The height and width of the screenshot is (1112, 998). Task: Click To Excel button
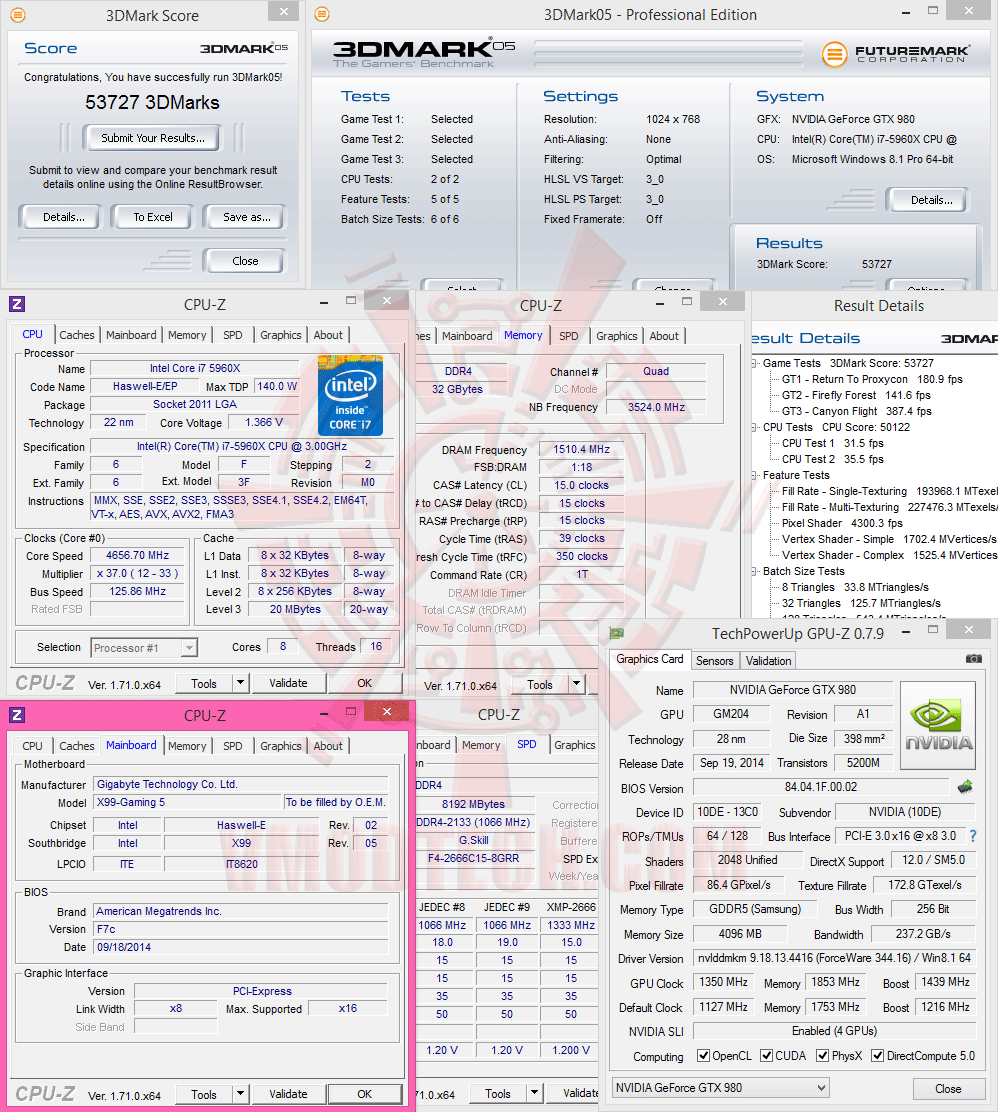pos(153,217)
